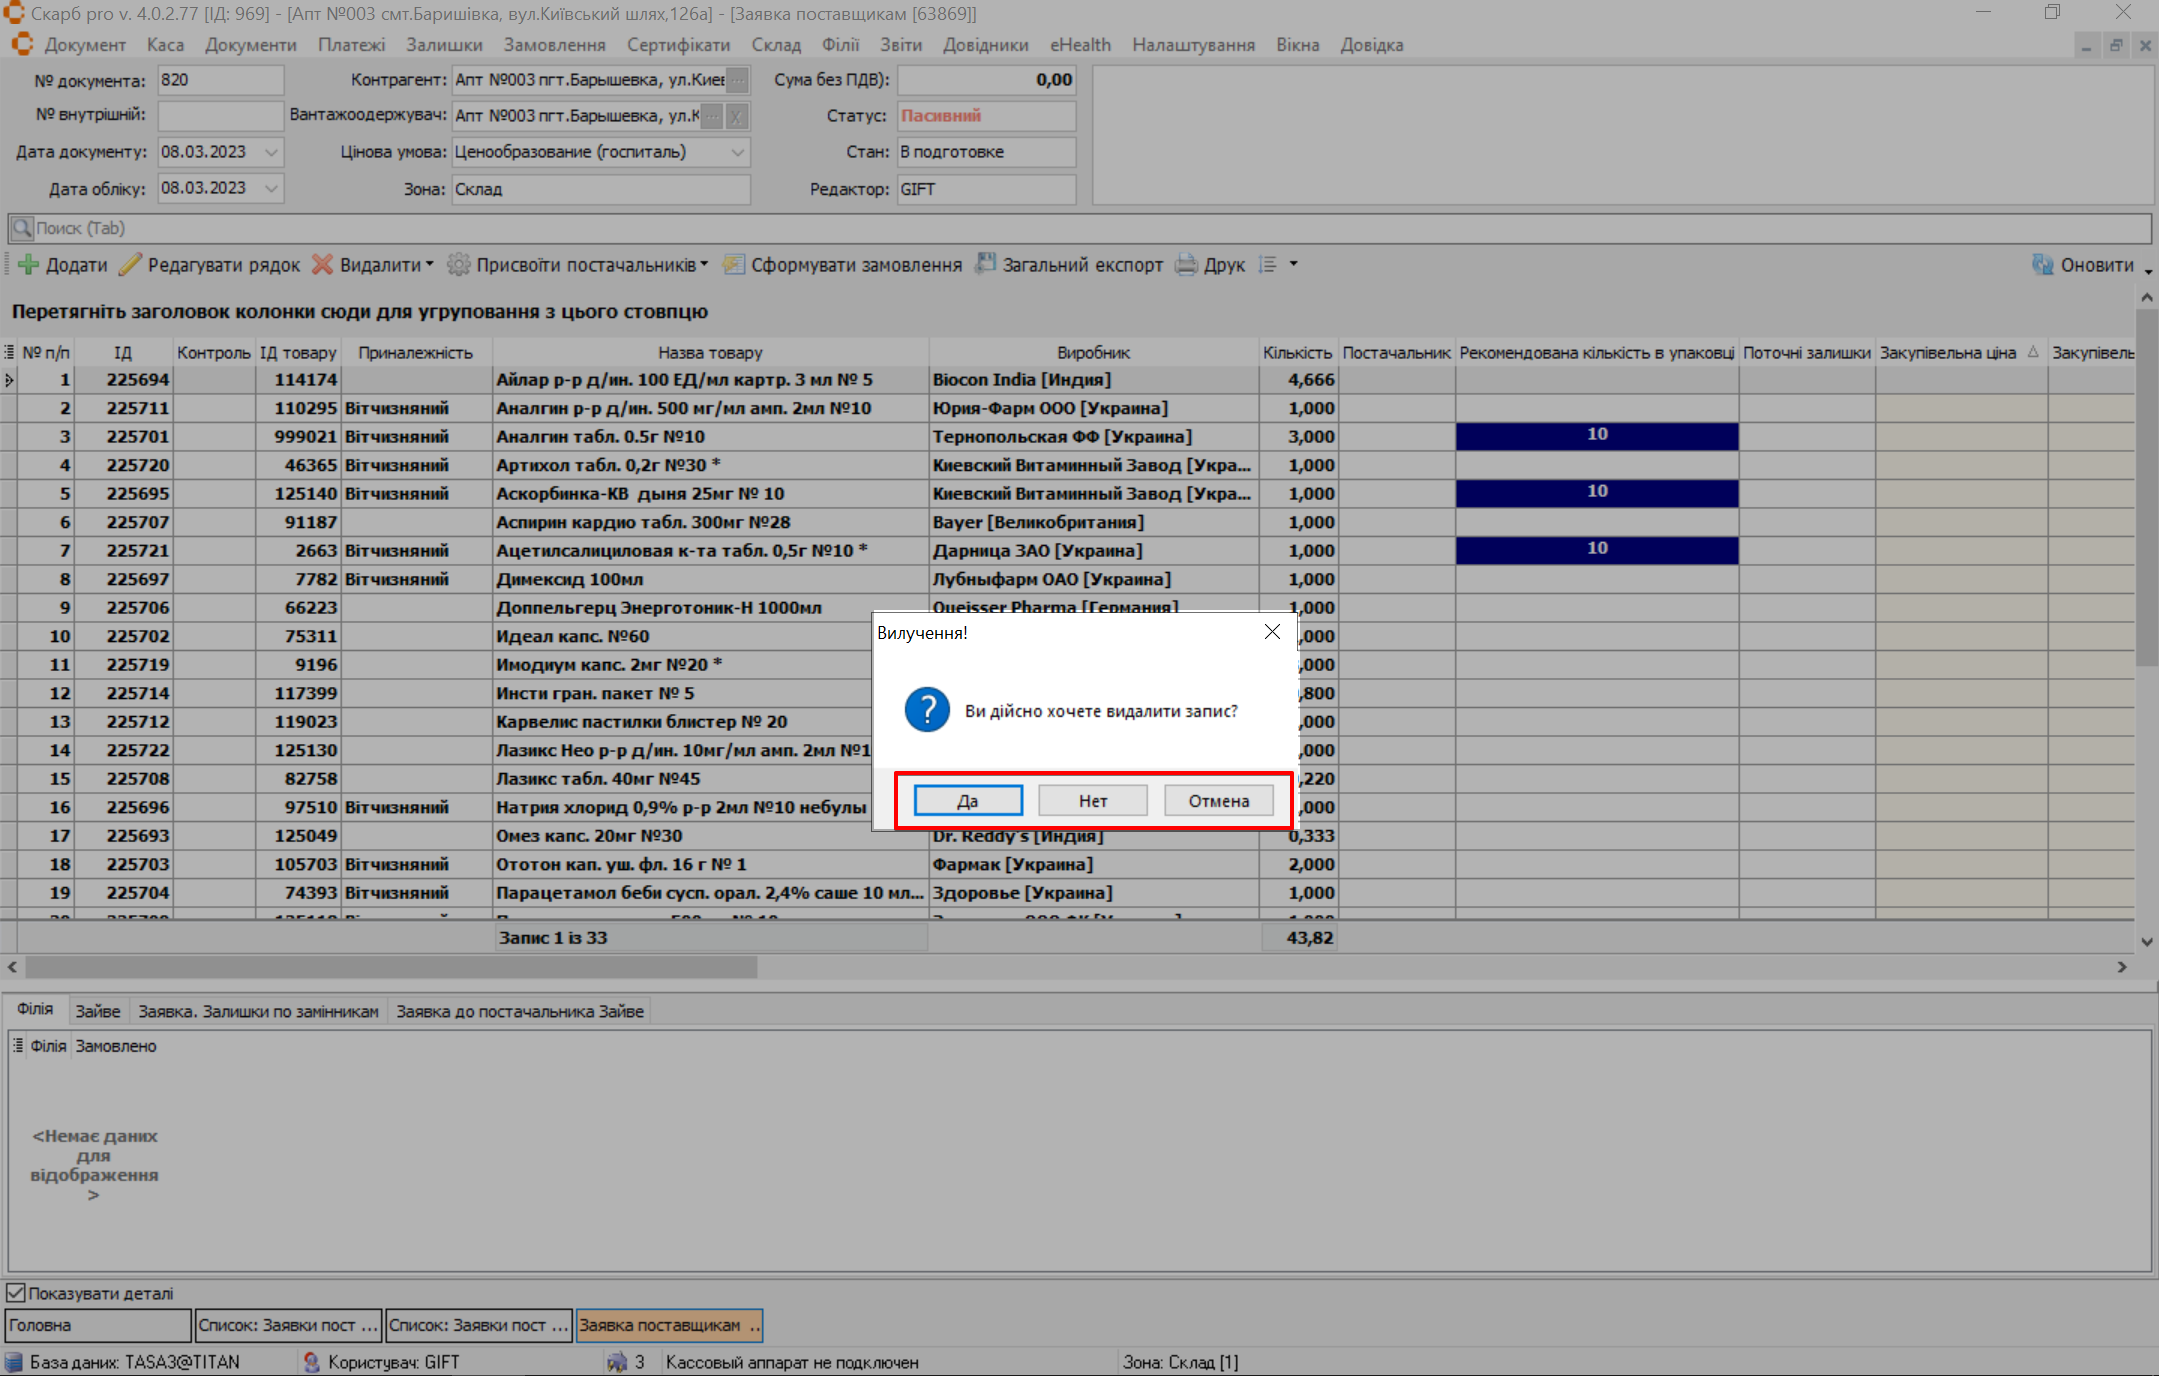The height and width of the screenshot is (1376, 2159).
Task: Click the Оновити refresh icon
Action: (x=2043, y=265)
